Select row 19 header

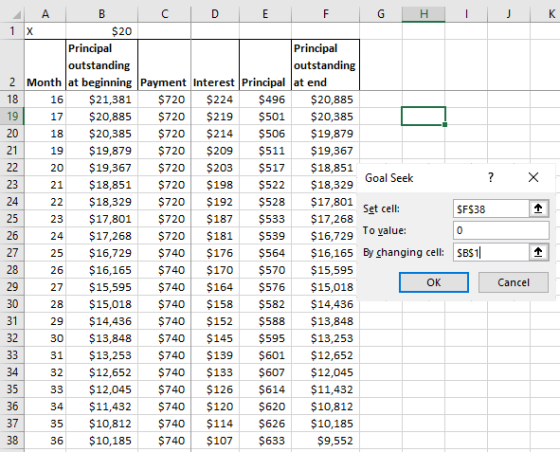coord(12,116)
